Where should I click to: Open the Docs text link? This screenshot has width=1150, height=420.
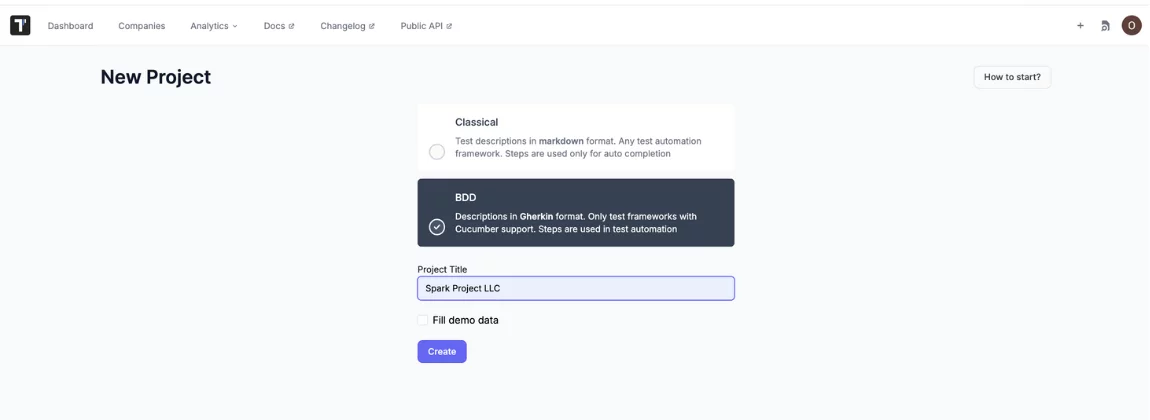[274, 26]
